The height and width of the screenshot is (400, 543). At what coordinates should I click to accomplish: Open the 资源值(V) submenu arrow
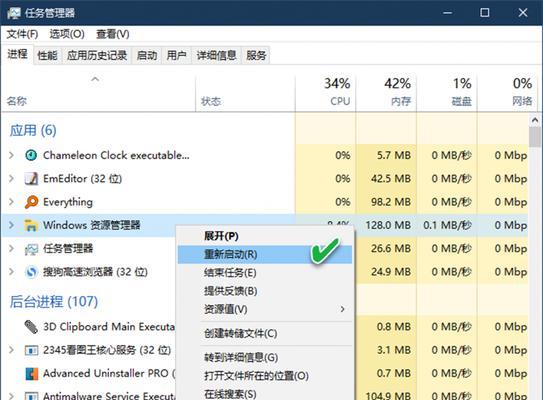[x=342, y=309]
